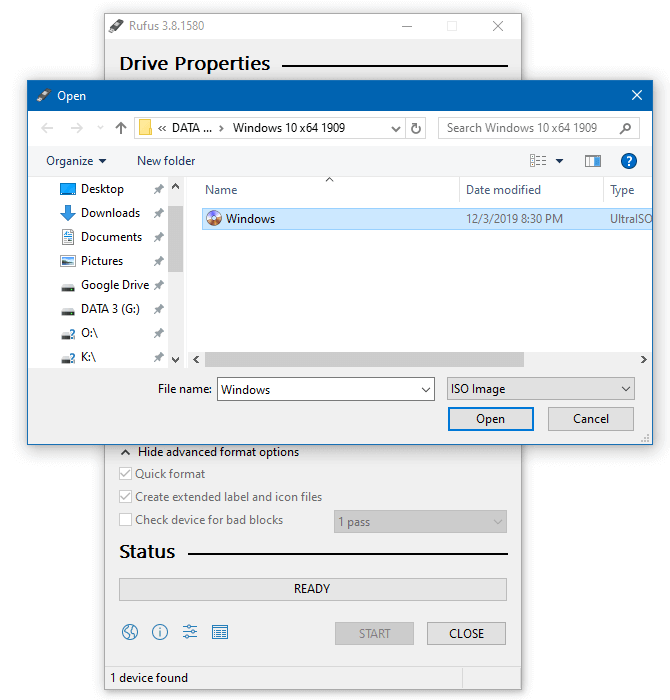The height and width of the screenshot is (700, 670).
Task: Click the Help question mark icon
Action: pos(628,161)
